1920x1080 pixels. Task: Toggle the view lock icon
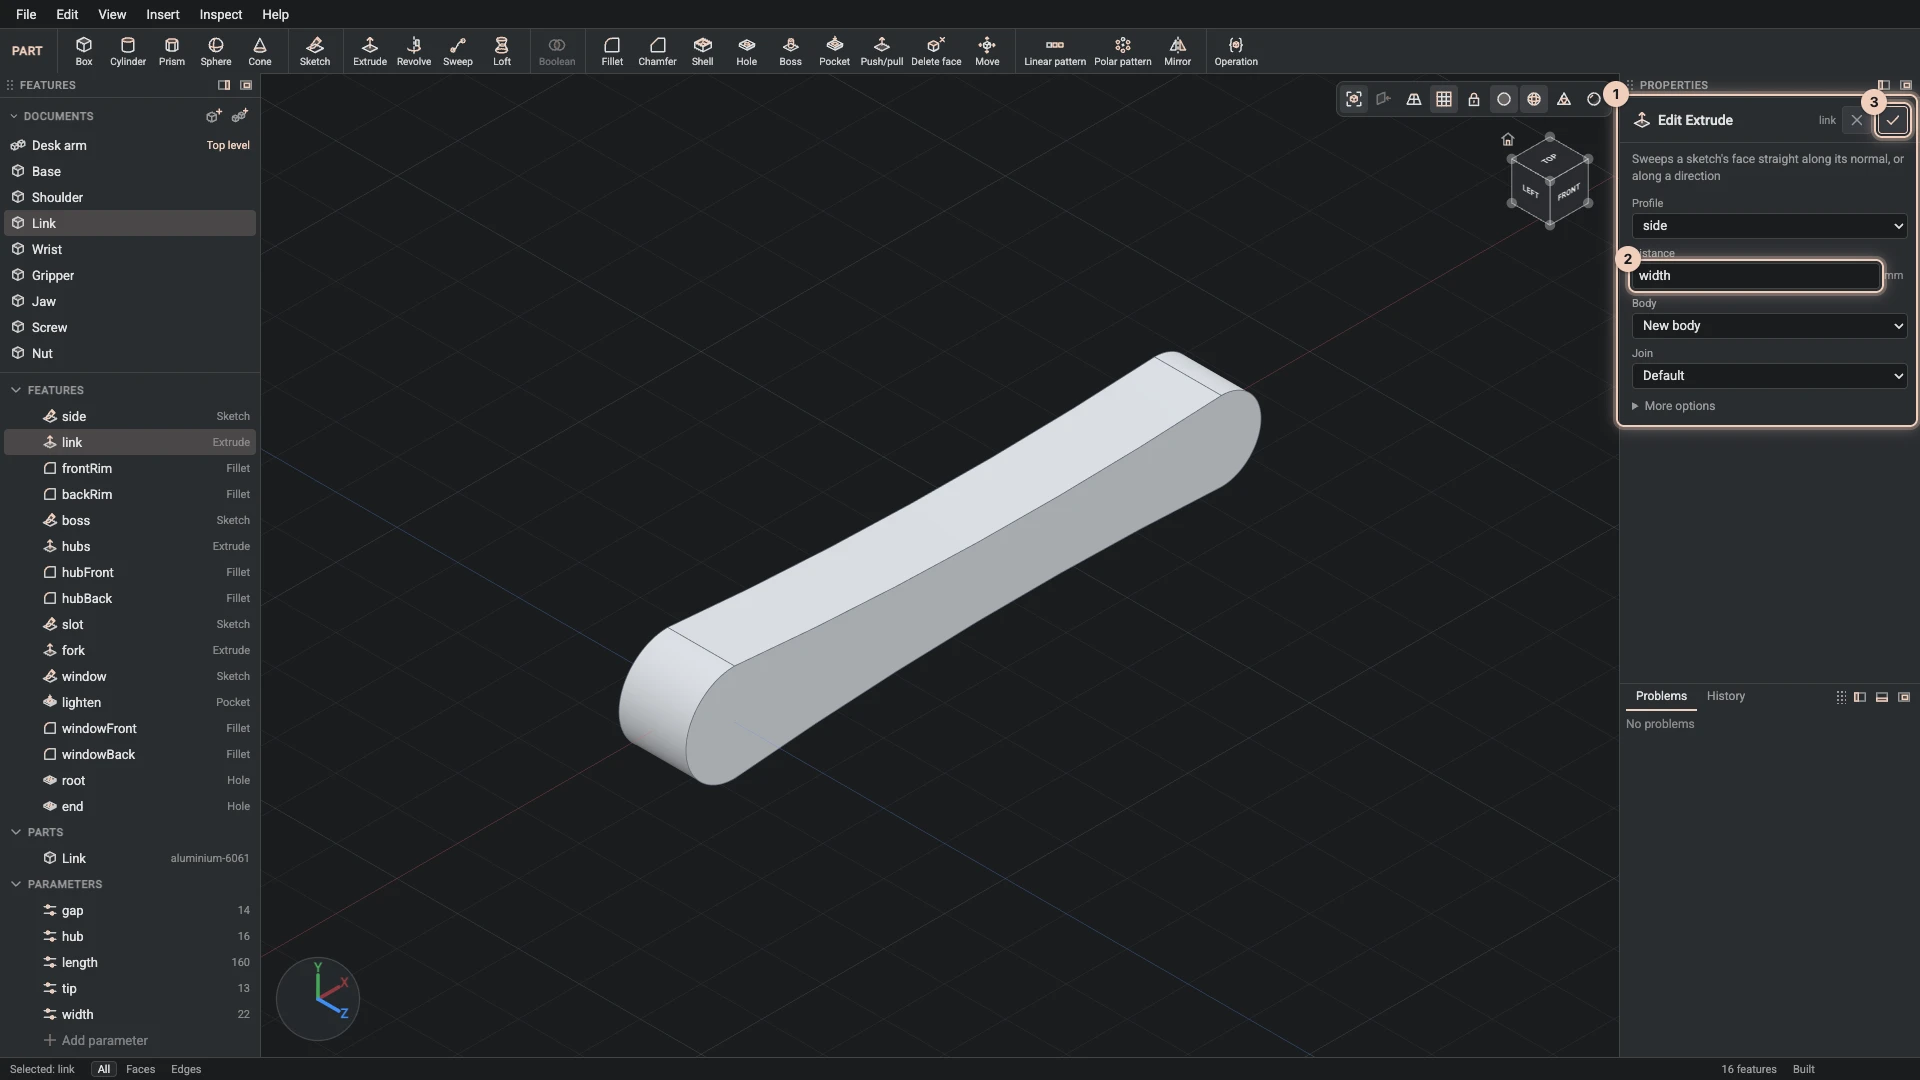pyautogui.click(x=1474, y=99)
